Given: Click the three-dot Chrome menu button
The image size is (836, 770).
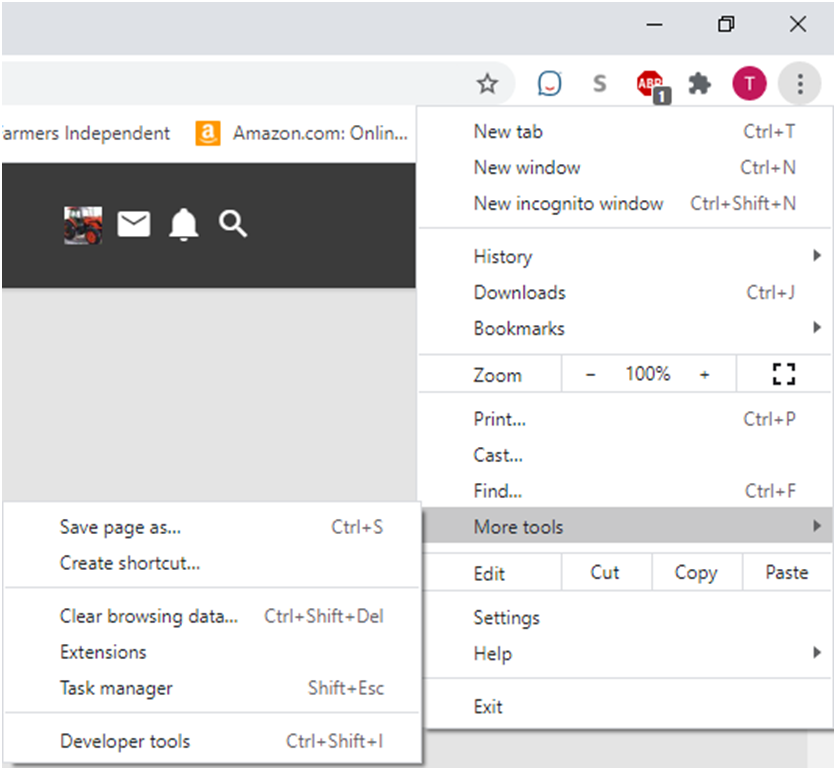Looking at the screenshot, I should tap(800, 84).
